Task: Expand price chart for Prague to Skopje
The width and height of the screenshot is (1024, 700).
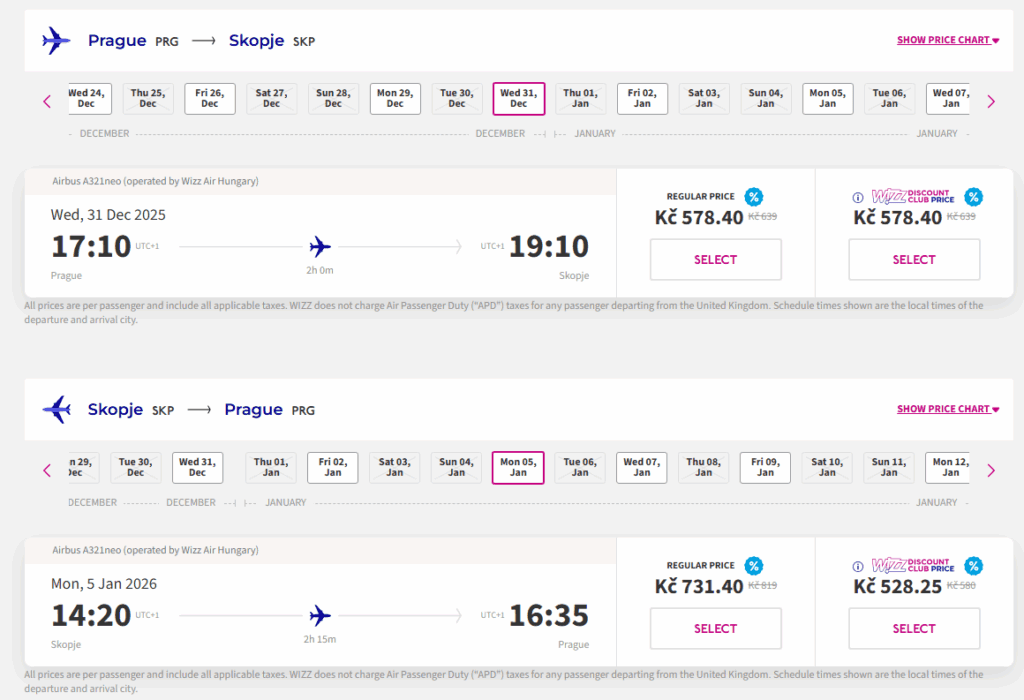Action: [x=948, y=41]
